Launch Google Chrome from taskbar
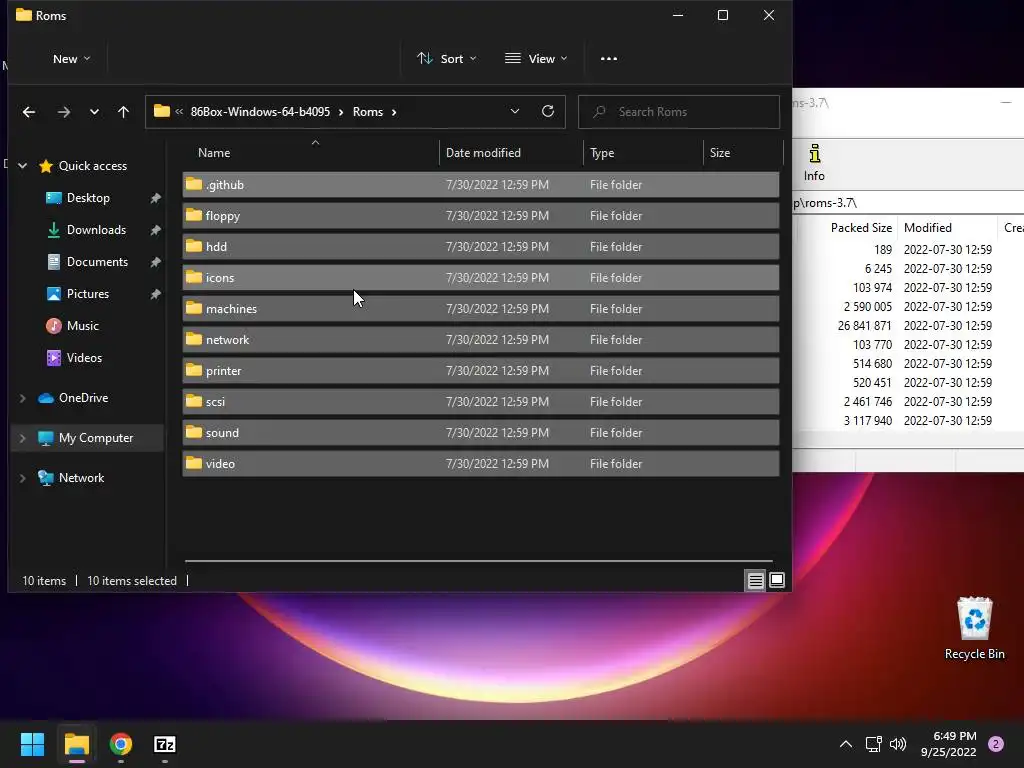The width and height of the screenshot is (1024, 768). coord(121,744)
